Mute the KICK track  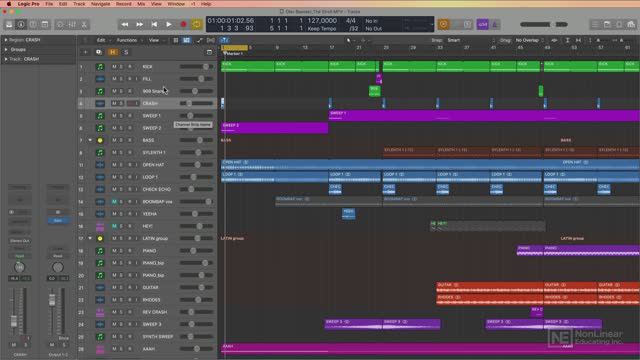click(114, 67)
